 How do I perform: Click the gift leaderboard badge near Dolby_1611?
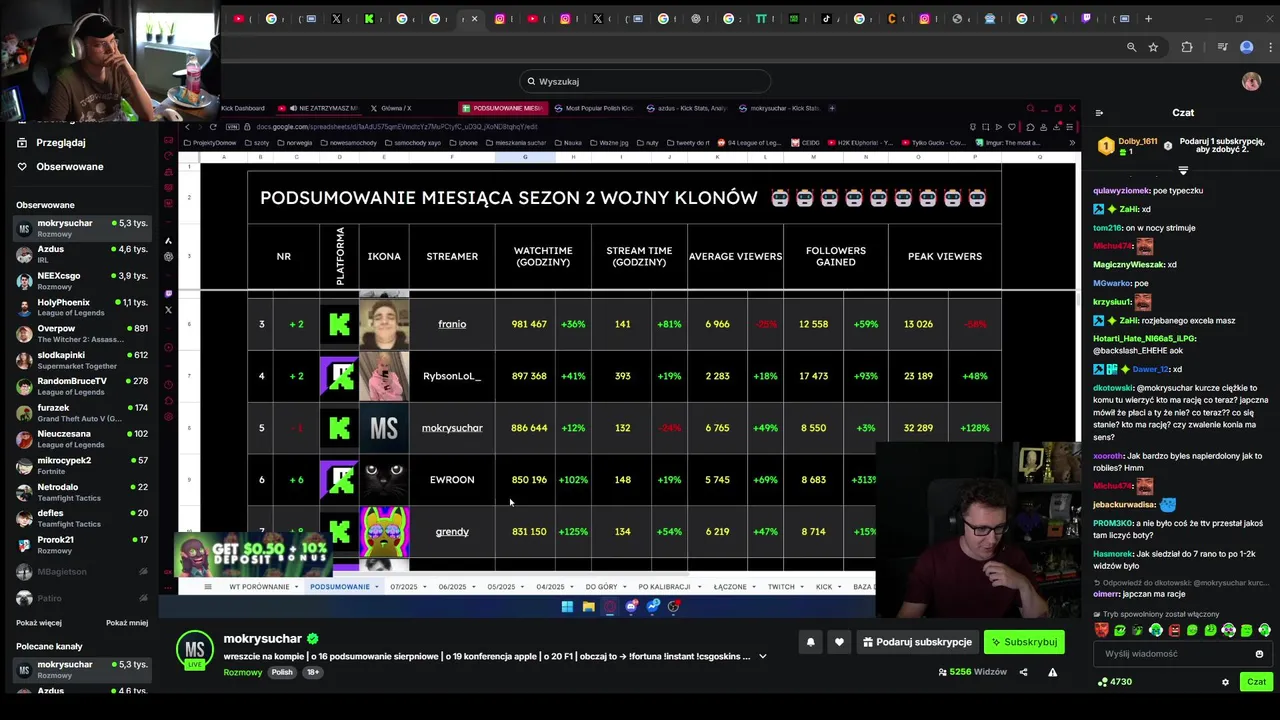click(1106, 146)
